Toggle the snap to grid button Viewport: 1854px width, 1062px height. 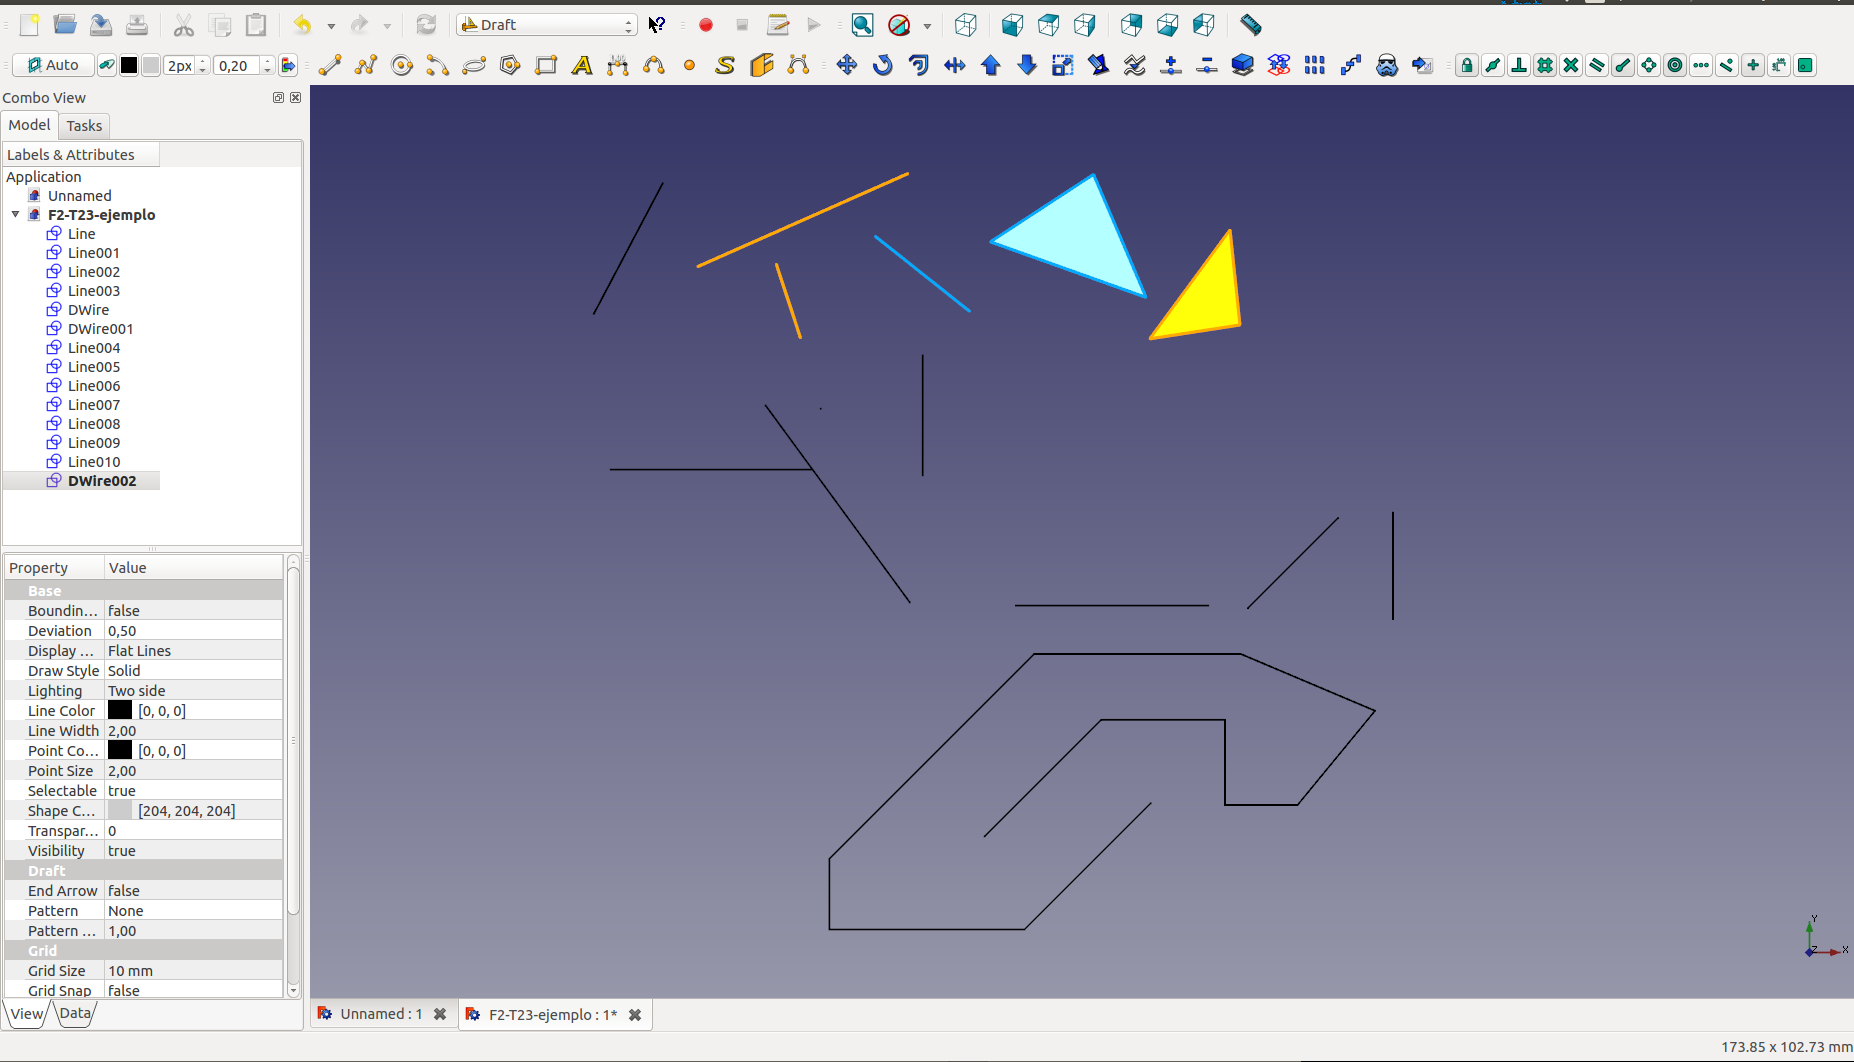pos(1545,66)
